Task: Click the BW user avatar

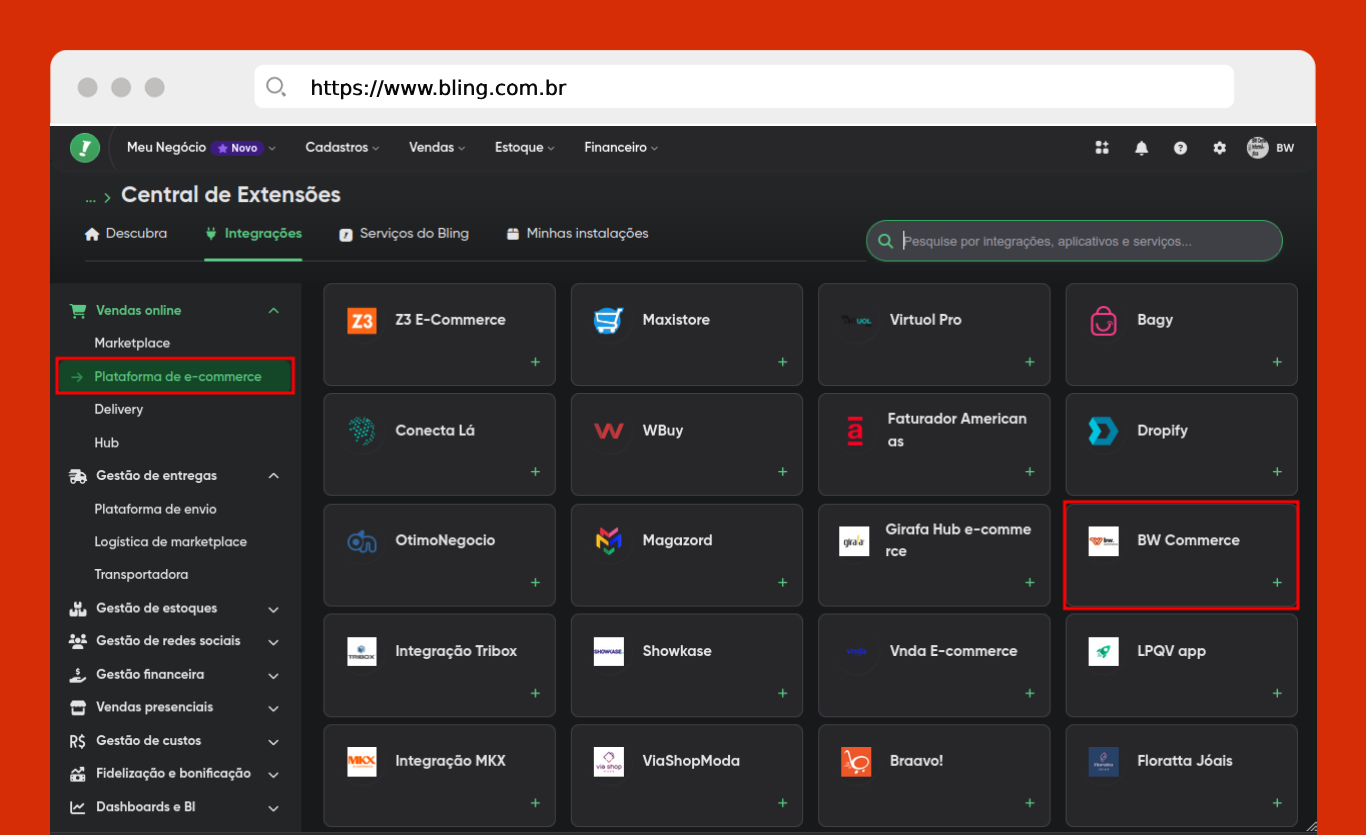Action: tap(1257, 148)
